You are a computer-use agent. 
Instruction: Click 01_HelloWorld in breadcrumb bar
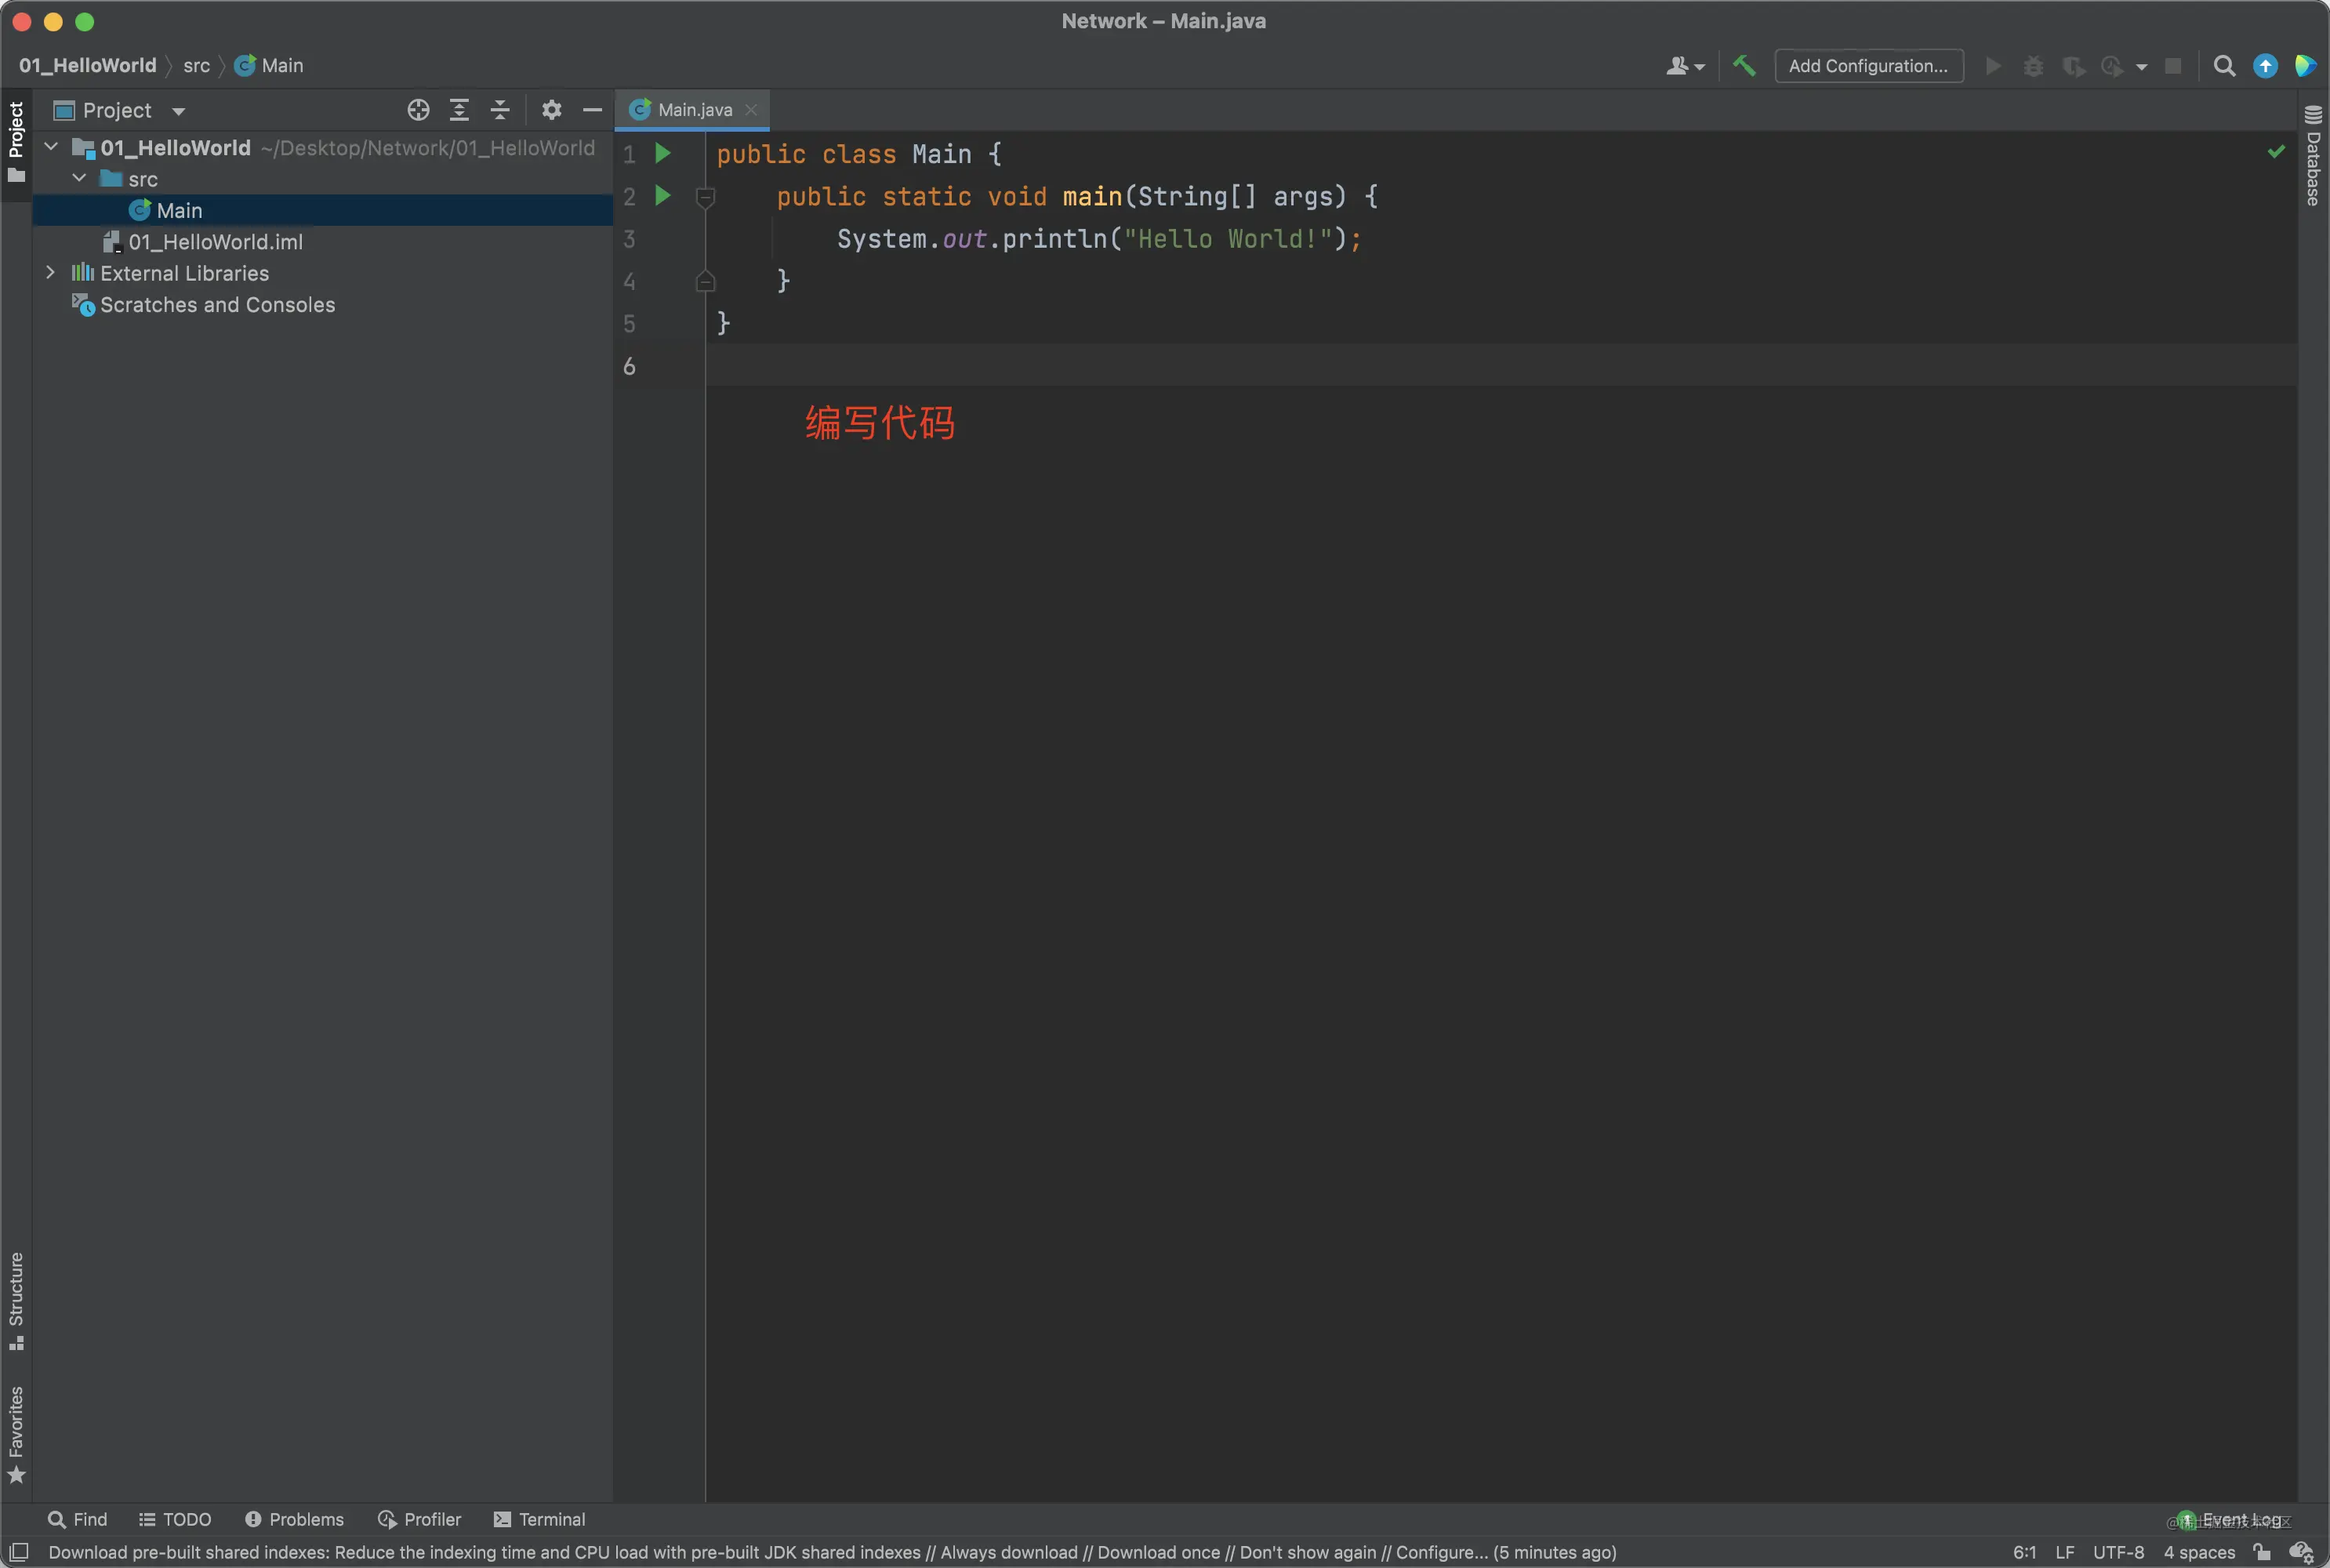pos(88,65)
